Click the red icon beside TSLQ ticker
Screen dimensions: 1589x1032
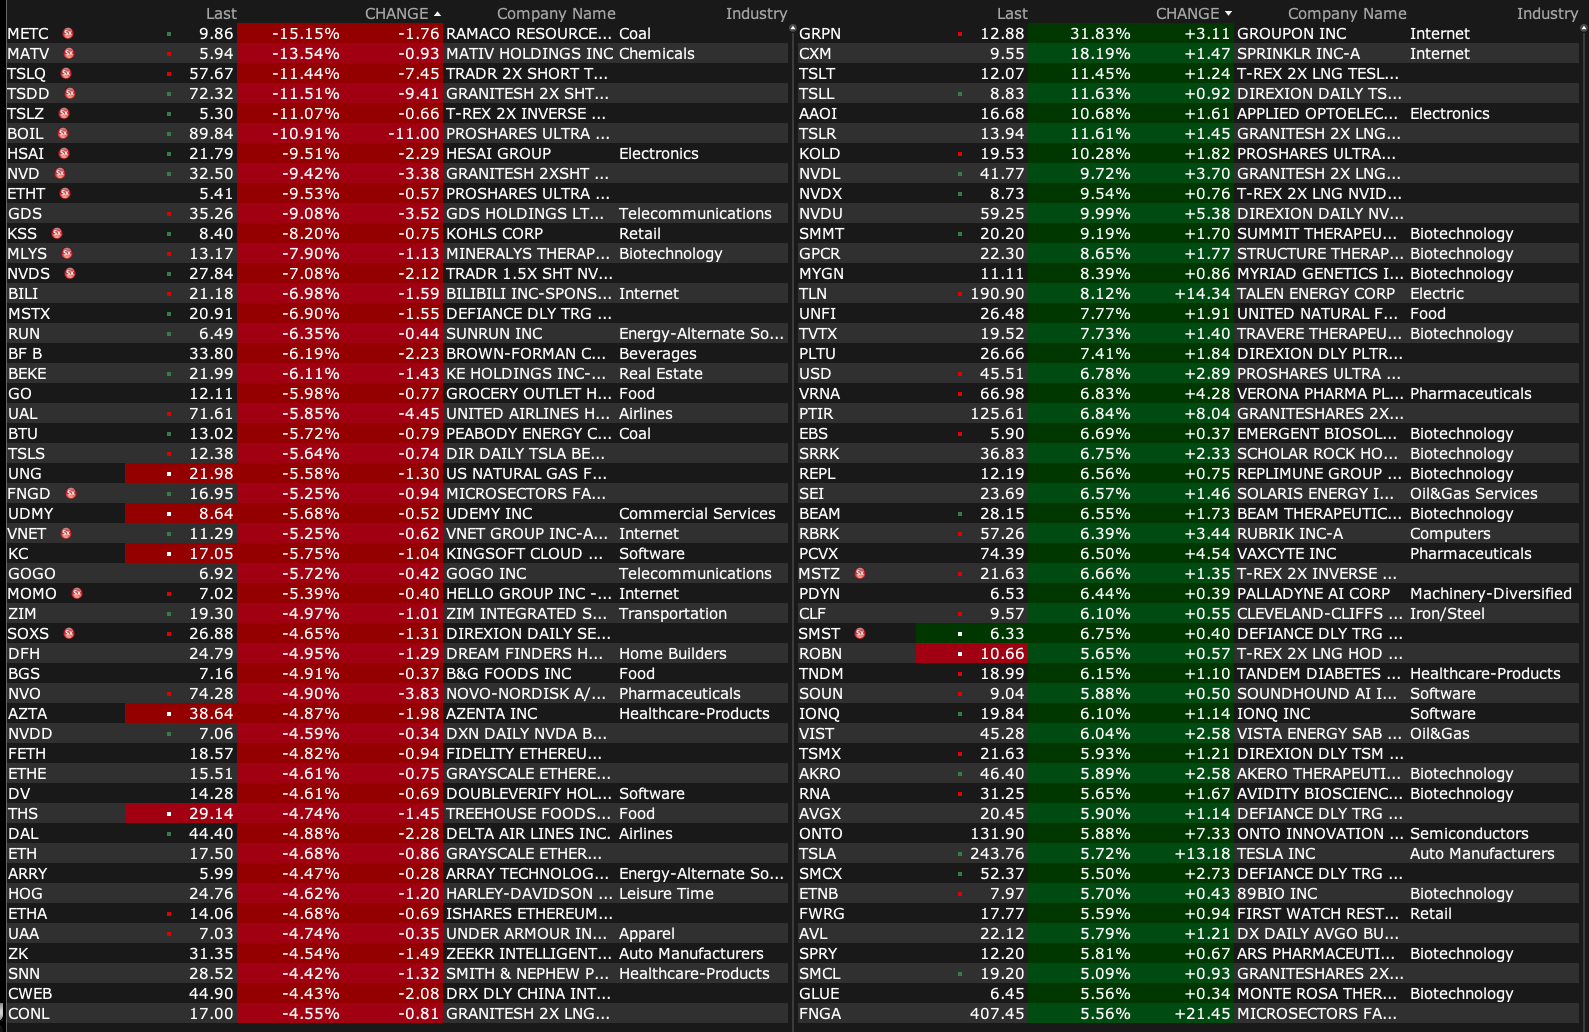[66, 74]
